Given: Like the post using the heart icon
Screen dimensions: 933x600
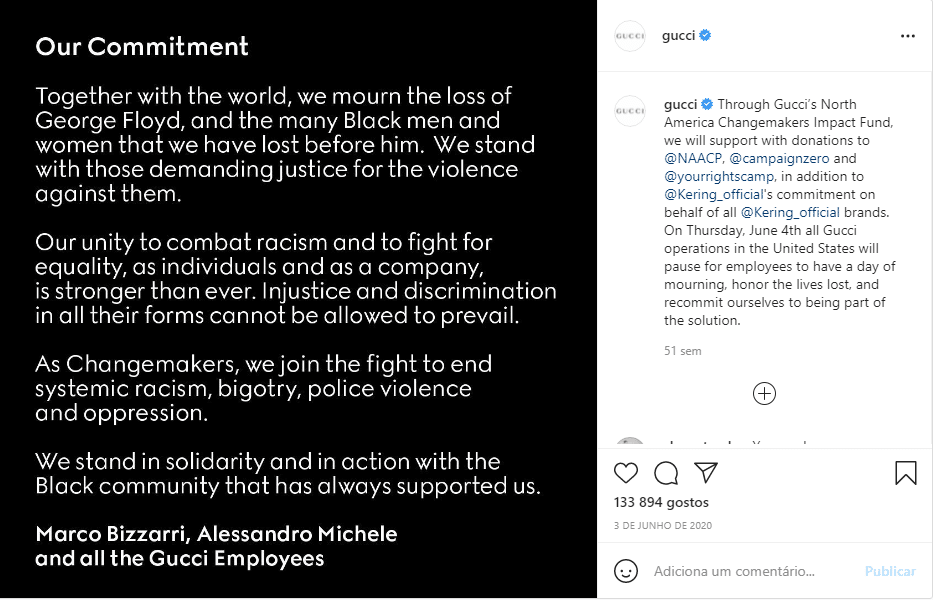Looking at the screenshot, I should click(627, 473).
